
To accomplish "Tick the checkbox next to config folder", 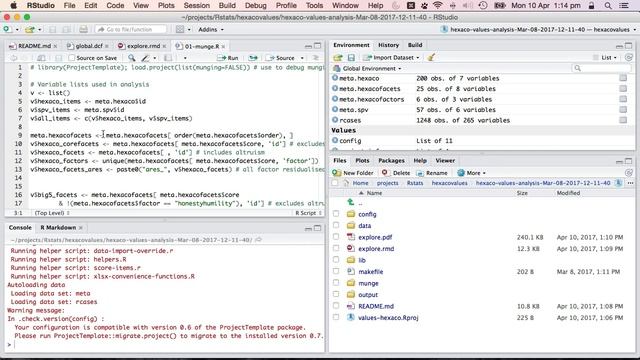I will 336,213.
